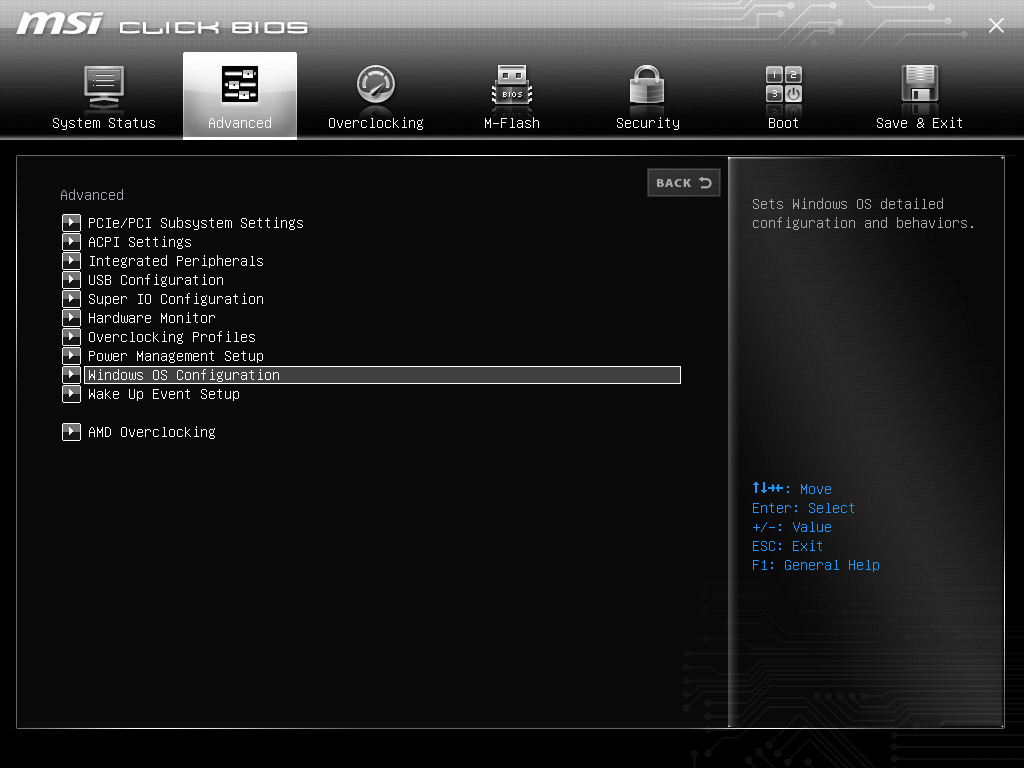Open AMD Overclocking entry

tap(152, 432)
